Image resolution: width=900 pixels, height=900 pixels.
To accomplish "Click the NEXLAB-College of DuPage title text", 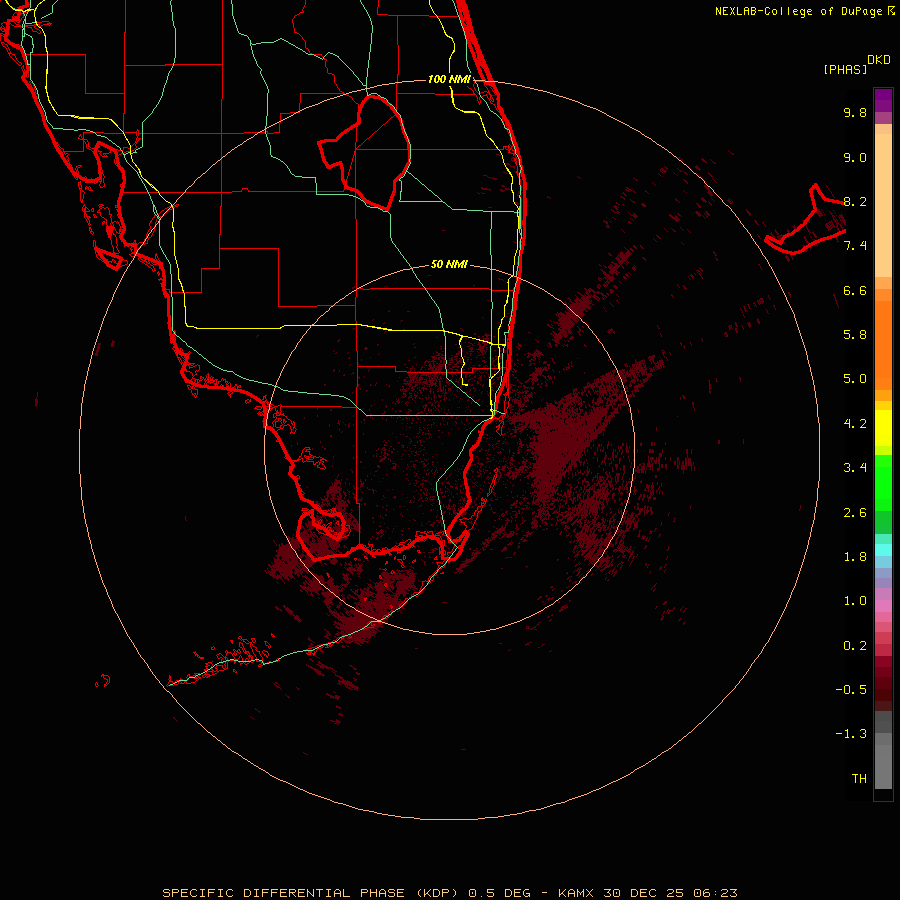I will point(805,11).
